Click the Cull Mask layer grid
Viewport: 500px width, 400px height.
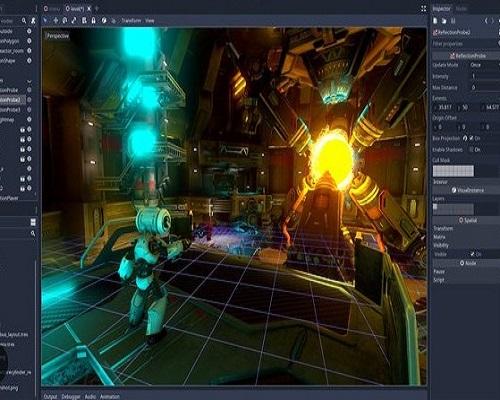pyautogui.click(x=453, y=171)
